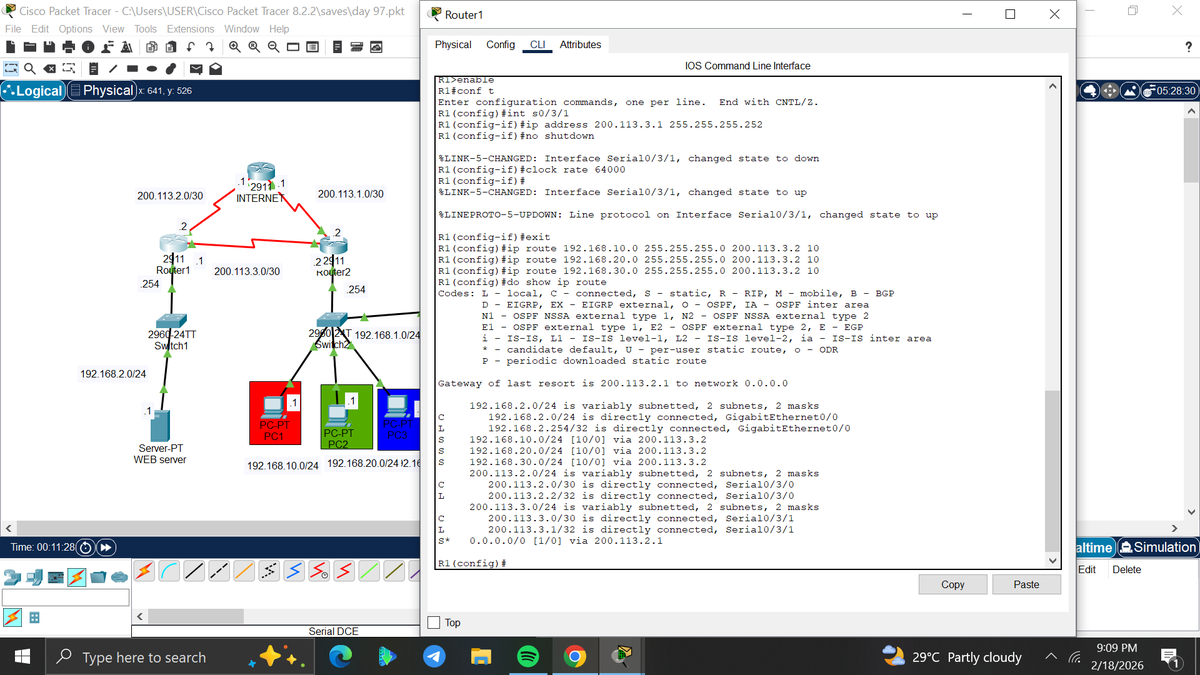Screen dimensions: 1200x675
Task: Open Spotify from the taskbar
Action: coord(527,657)
